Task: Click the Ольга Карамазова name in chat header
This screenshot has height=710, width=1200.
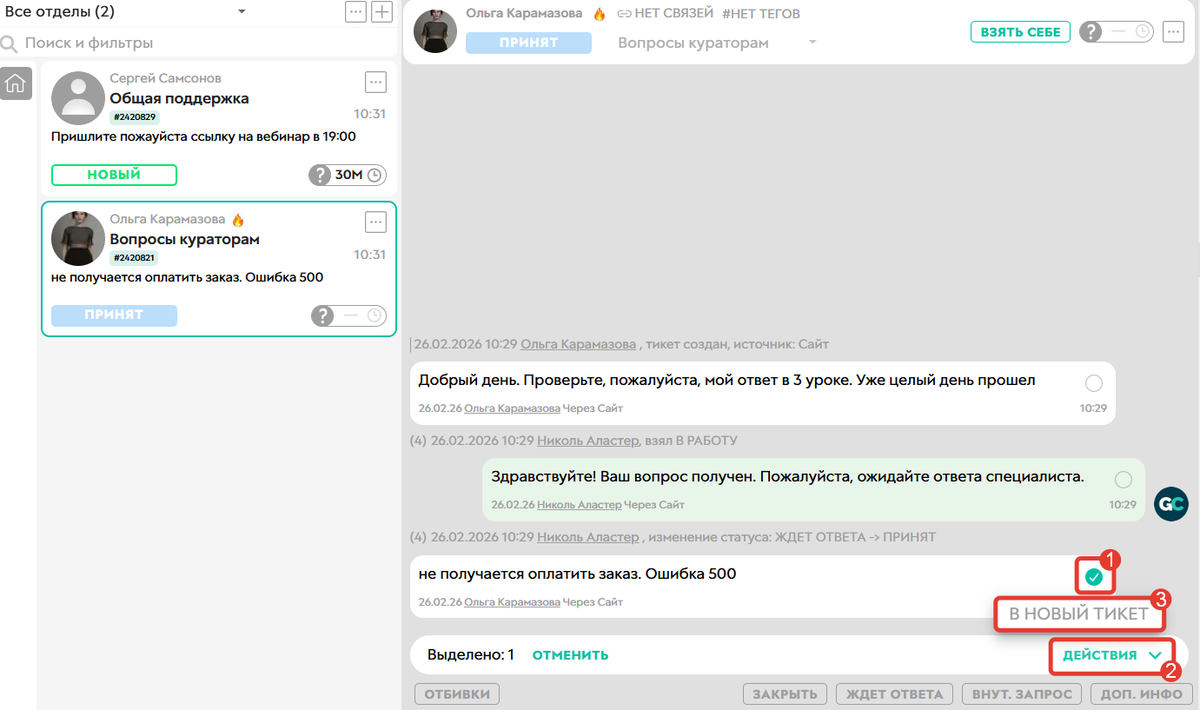Action: [524, 14]
